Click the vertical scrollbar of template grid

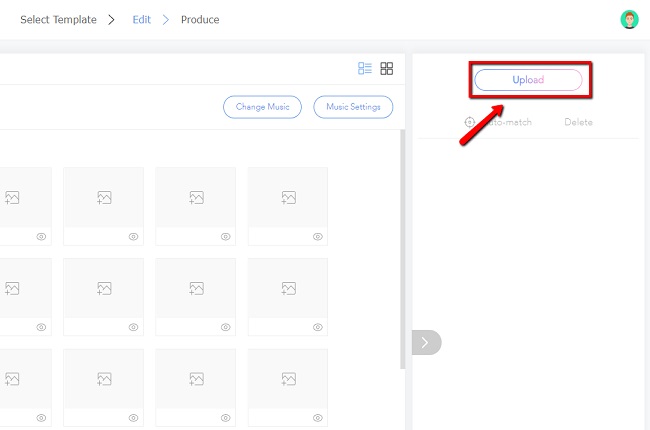click(x=403, y=250)
